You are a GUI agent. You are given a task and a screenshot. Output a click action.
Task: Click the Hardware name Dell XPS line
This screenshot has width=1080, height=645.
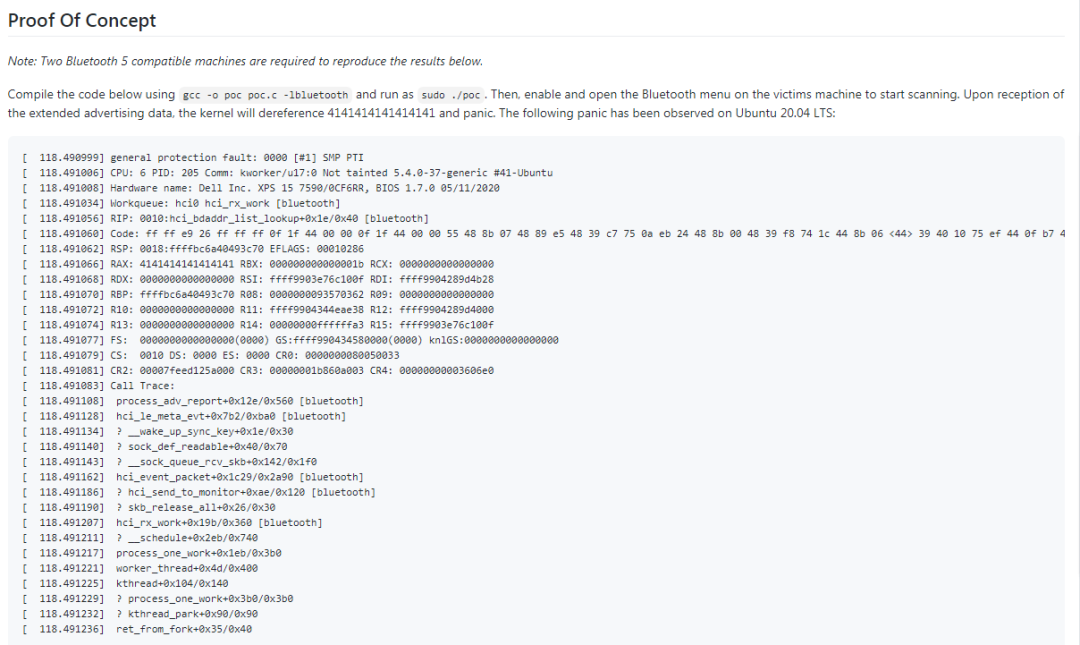click(305, 188)
